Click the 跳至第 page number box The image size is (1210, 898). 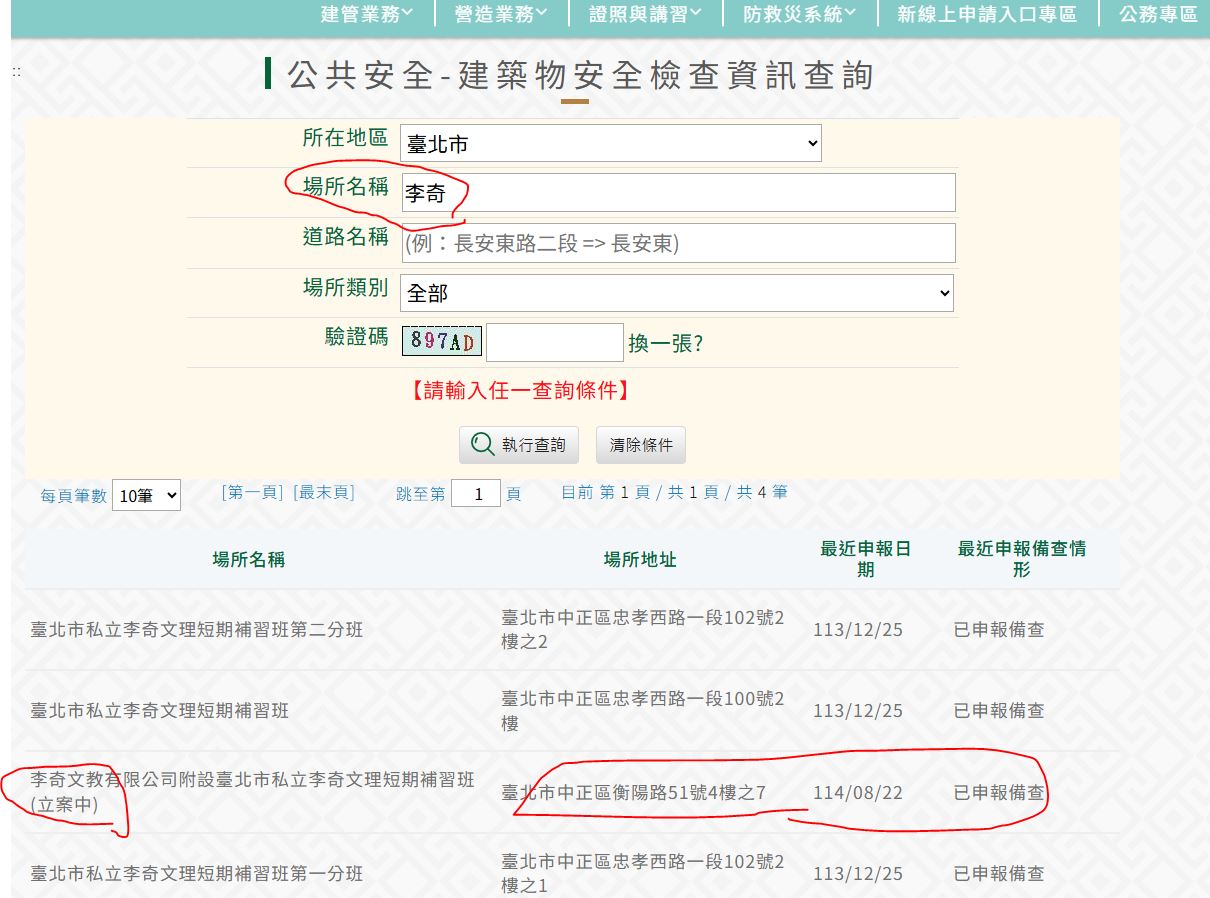coord(475,494)
